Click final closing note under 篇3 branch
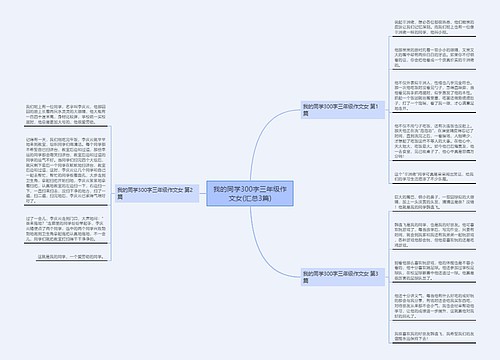 (x=434, y=336)
